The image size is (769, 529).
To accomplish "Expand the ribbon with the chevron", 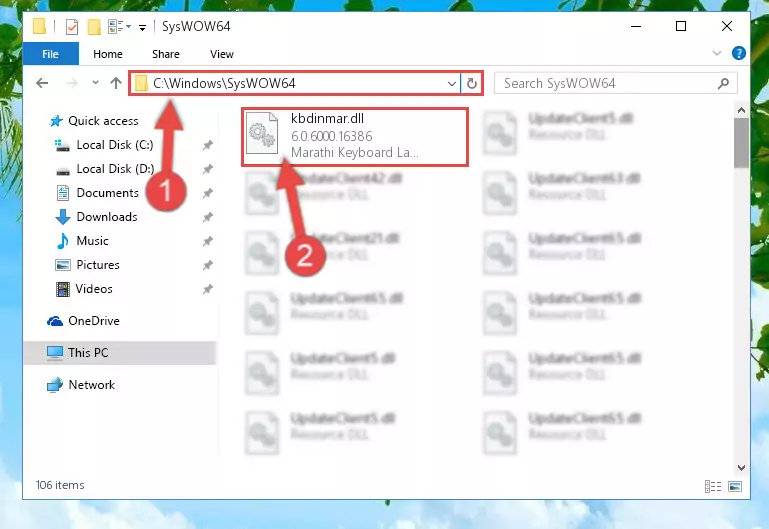I will tap(717, 53).
